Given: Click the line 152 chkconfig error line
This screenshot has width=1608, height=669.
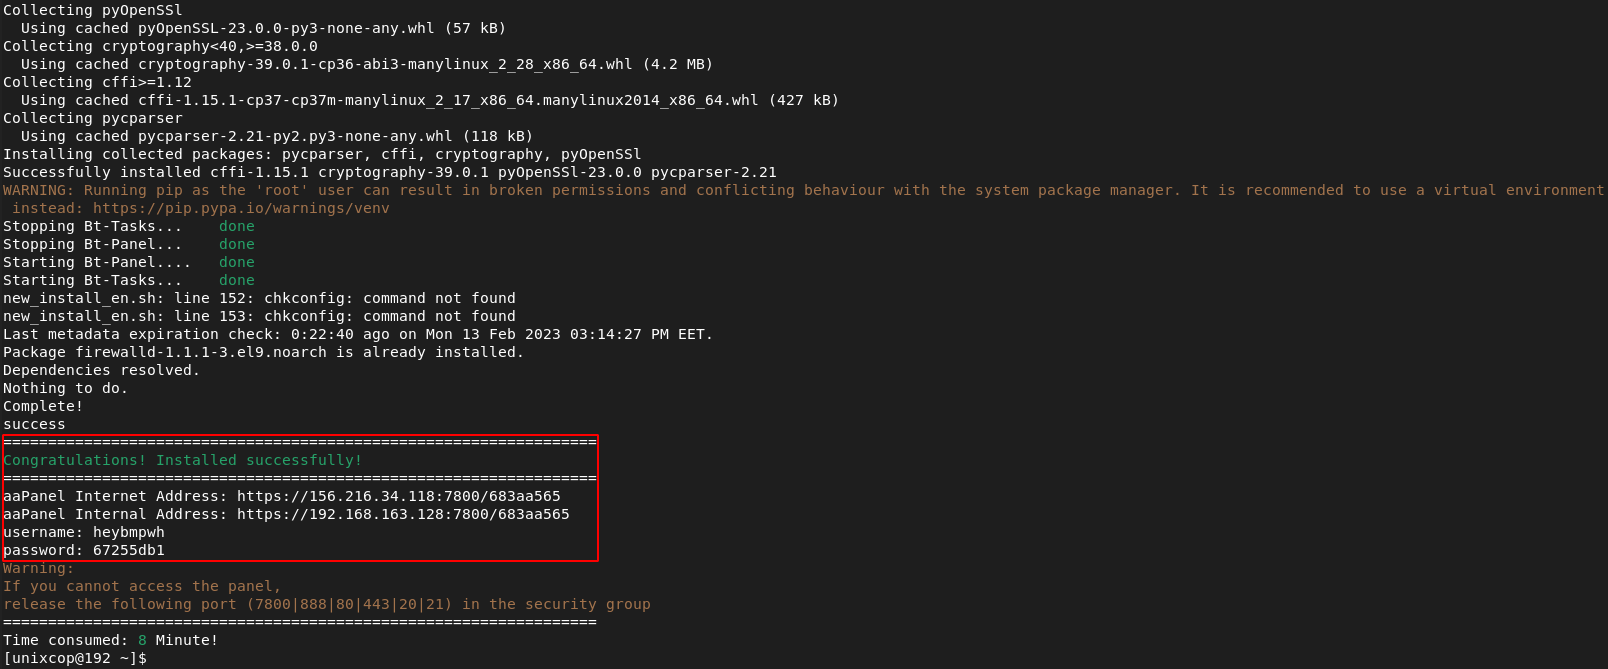Looking at the screenshot, I should [259, 298].
